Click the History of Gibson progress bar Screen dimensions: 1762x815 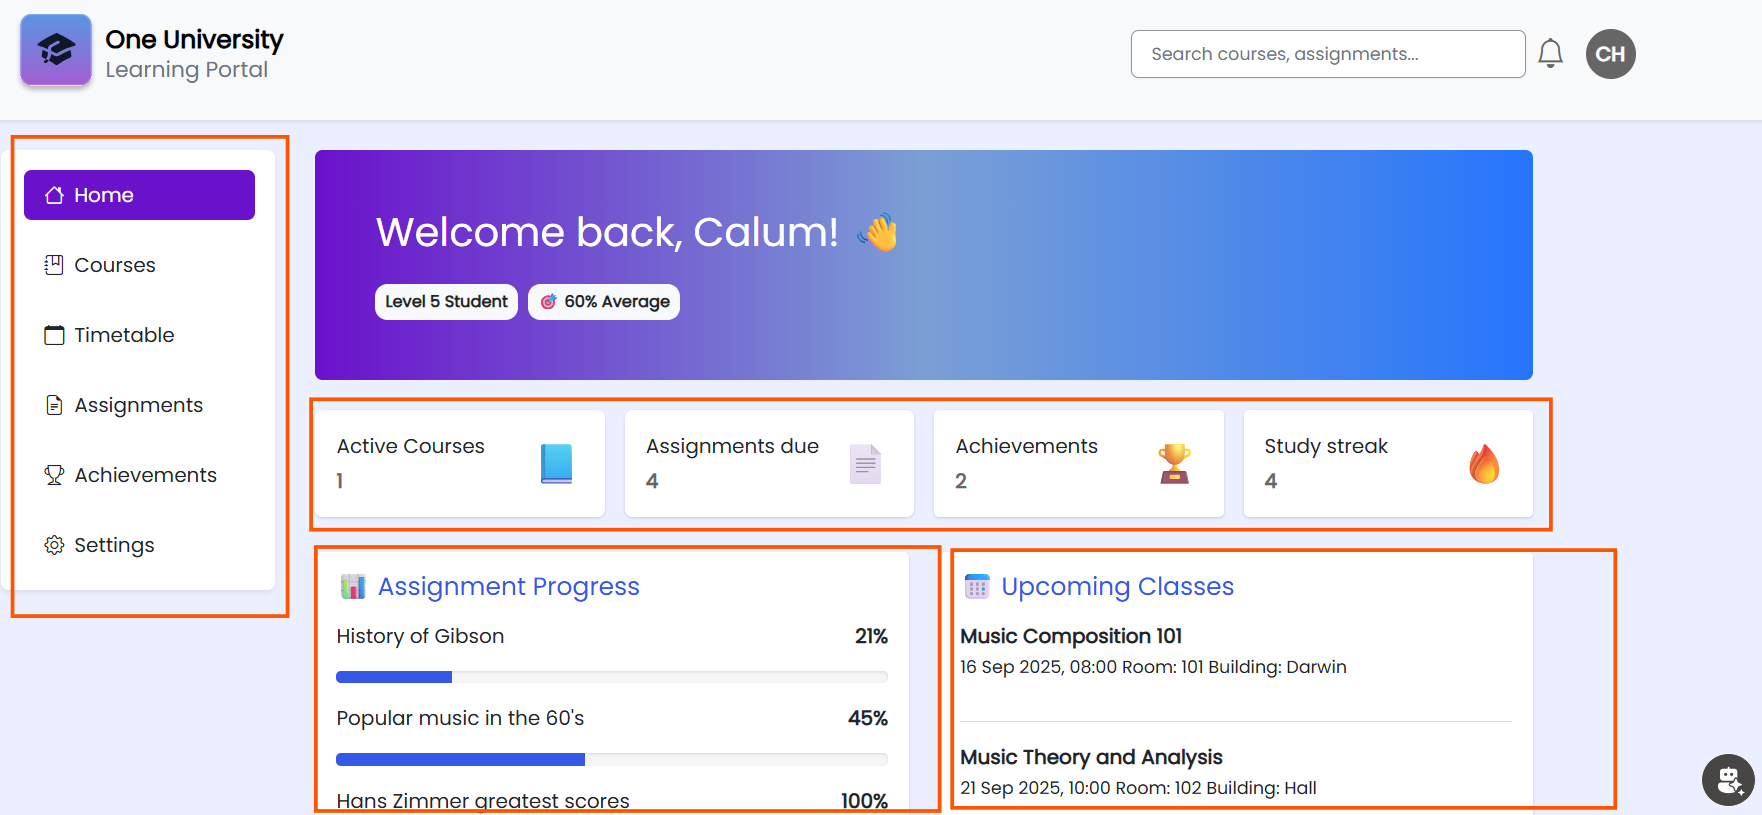point(611,677)
